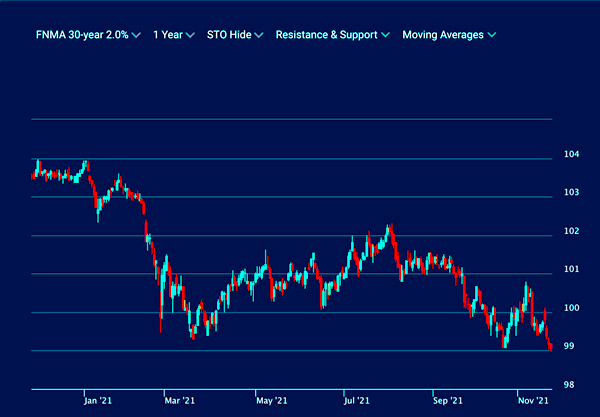Click the Sep '21 date axis label
600x417 pixels.
tap(445, 401)
